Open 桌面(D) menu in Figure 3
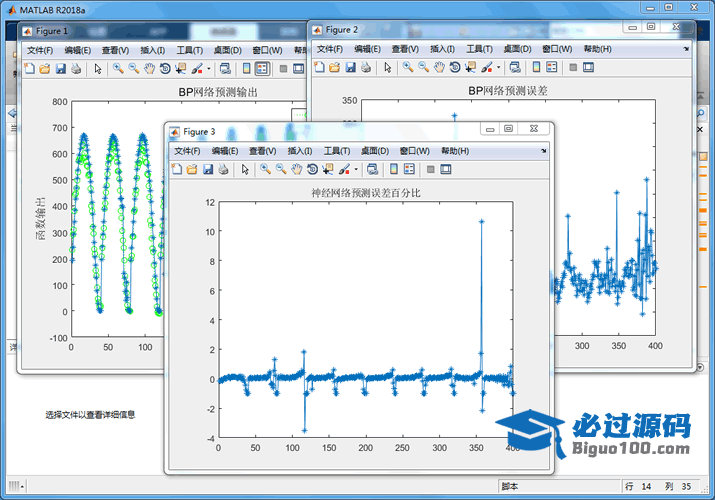Image resolution: width=715 pixels, height=500 pixels. click(375, 151)
